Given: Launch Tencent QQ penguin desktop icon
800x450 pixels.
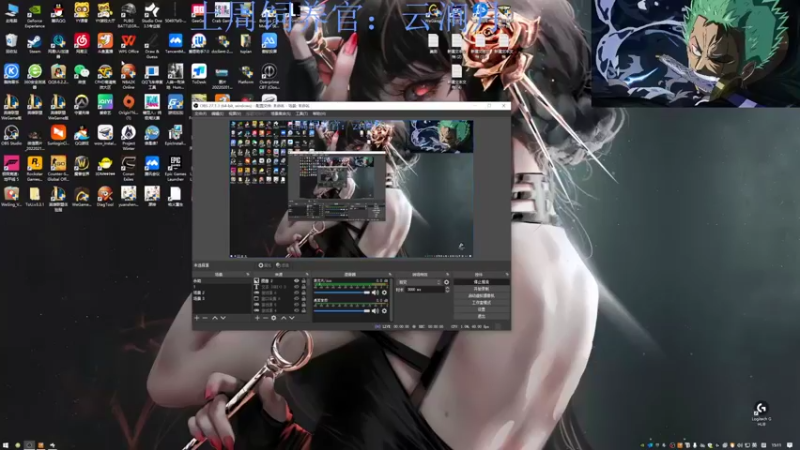Looking at the screenshot, I should (58, 13).
